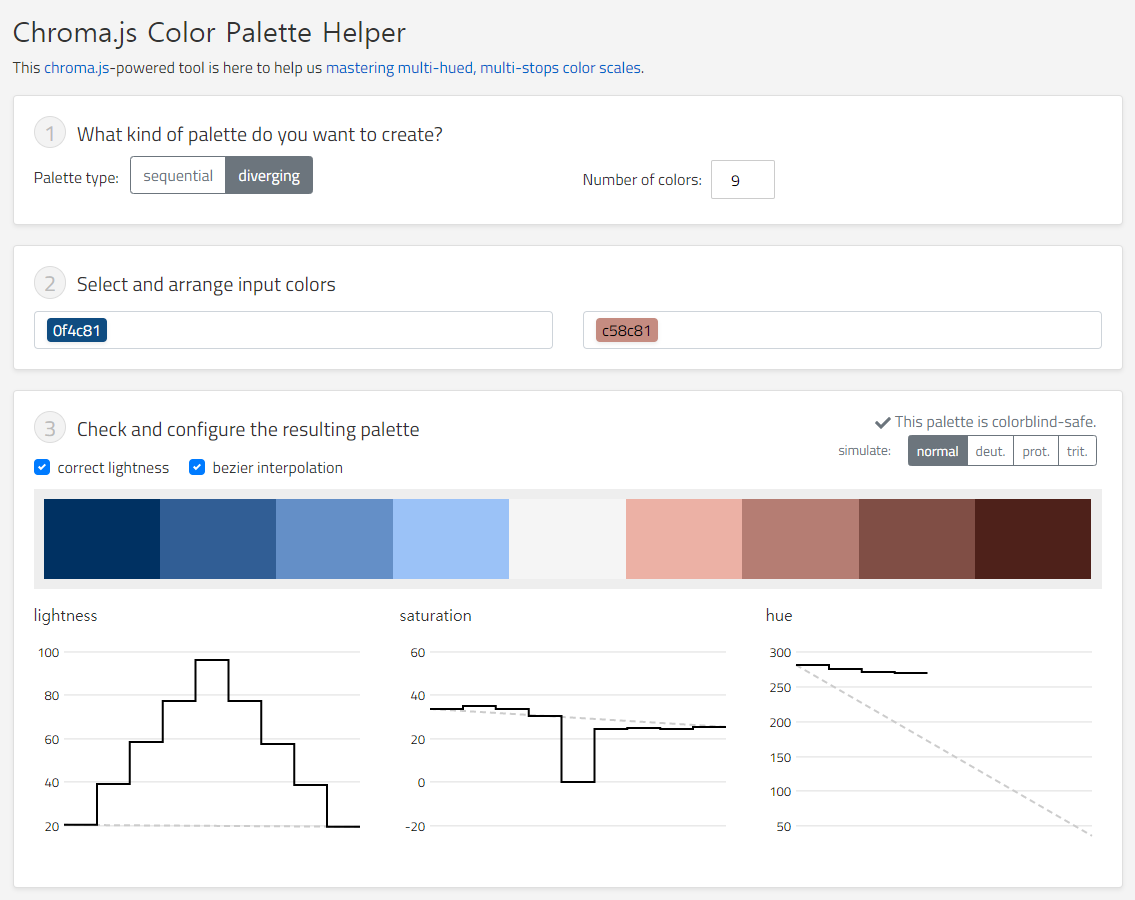Select the sequential palette type
Viewport: 1135px width, 900px height.
[x=178, y=176]
